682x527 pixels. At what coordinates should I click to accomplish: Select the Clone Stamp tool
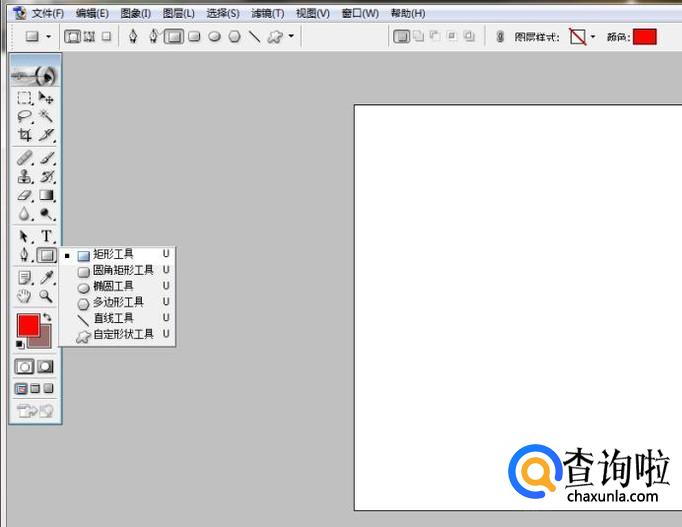click(25, 177)
